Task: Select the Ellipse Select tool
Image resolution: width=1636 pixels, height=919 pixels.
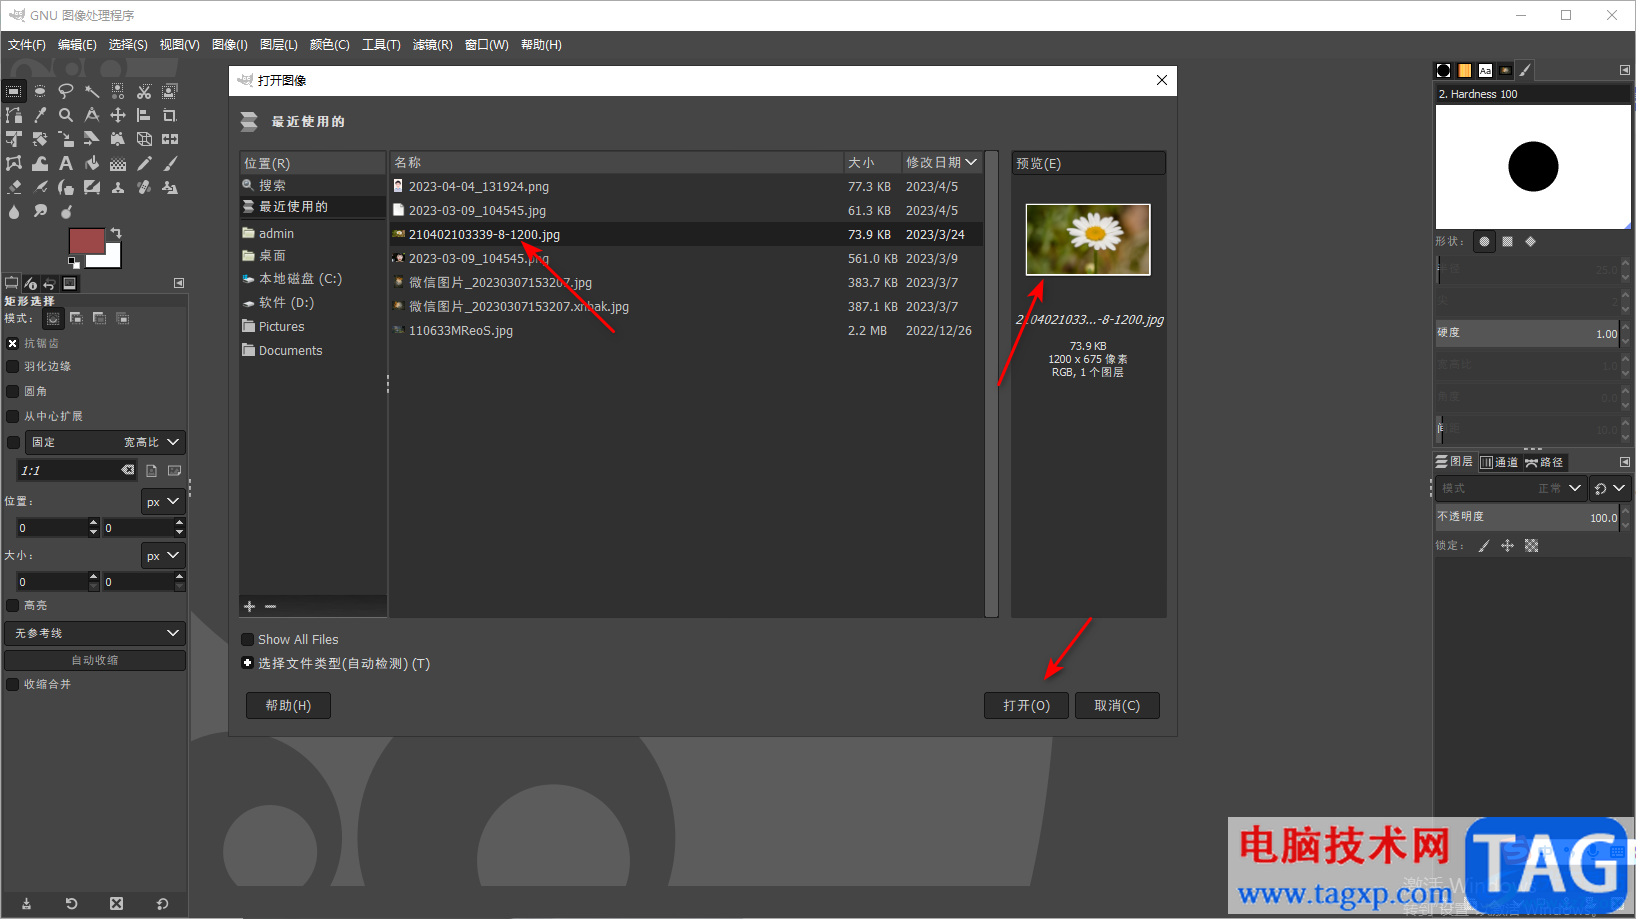Action: tap(40, 91)
